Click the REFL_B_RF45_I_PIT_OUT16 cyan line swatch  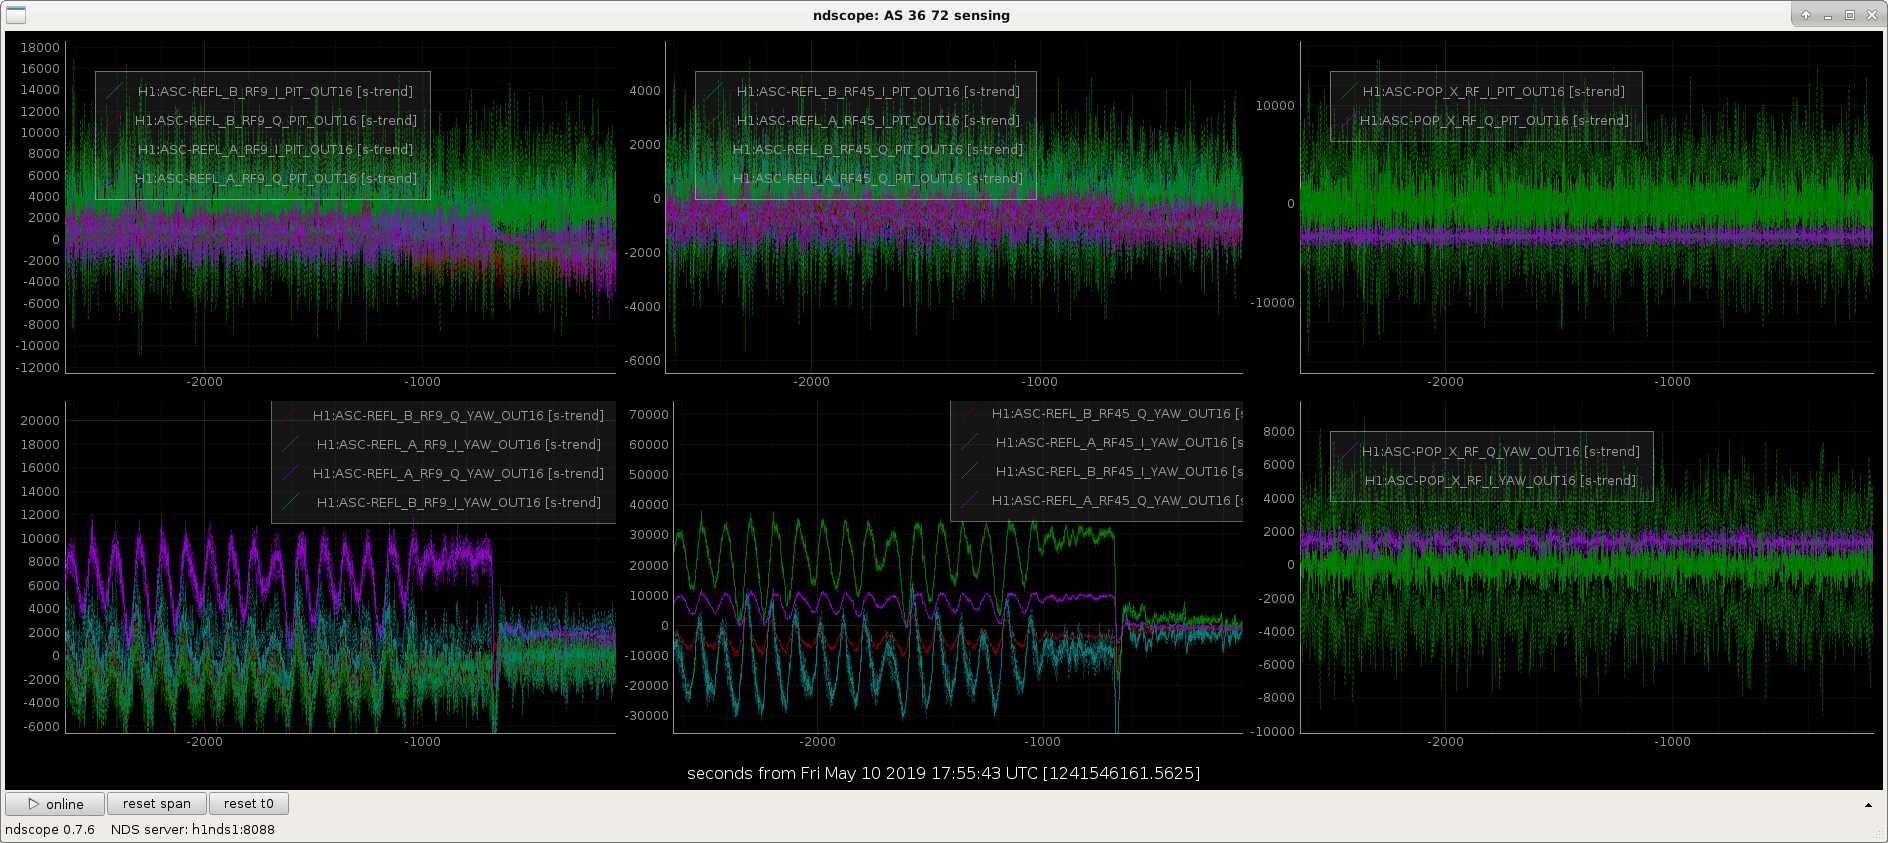point(714,91)
